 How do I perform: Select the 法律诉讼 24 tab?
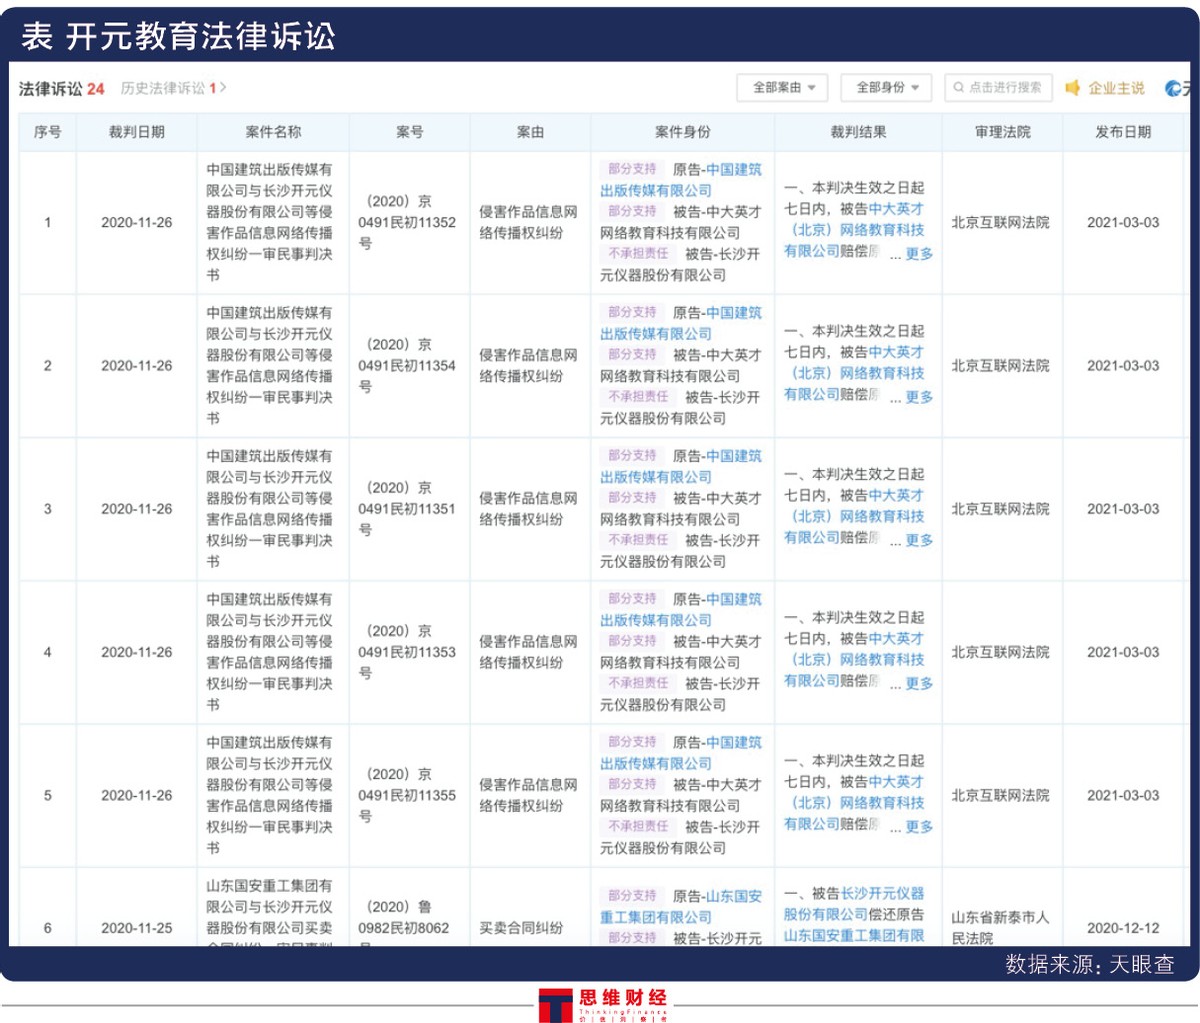[61, 88]
